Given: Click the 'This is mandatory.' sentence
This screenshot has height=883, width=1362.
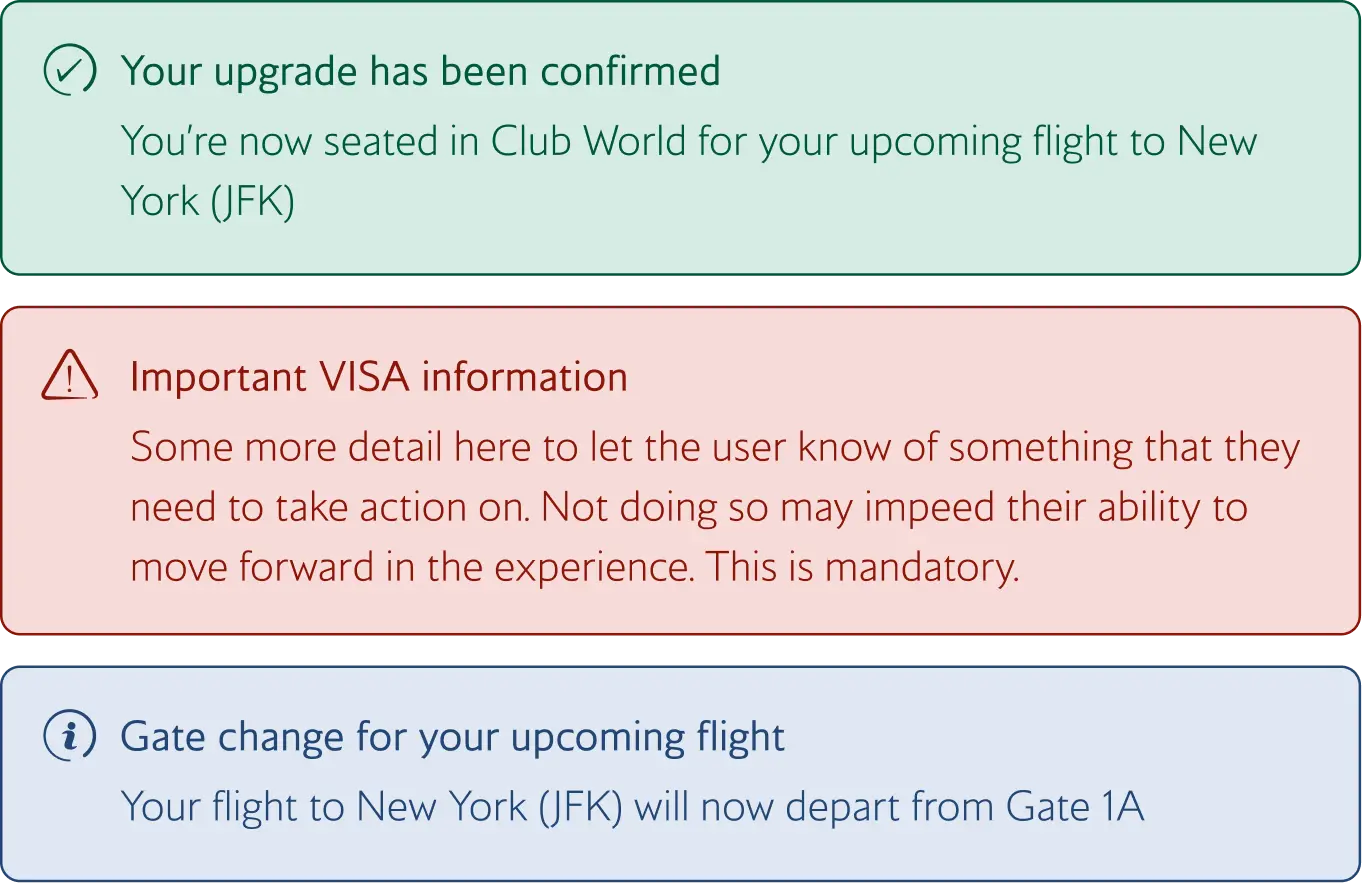Looking at the screenshot, I should point(862,567).
